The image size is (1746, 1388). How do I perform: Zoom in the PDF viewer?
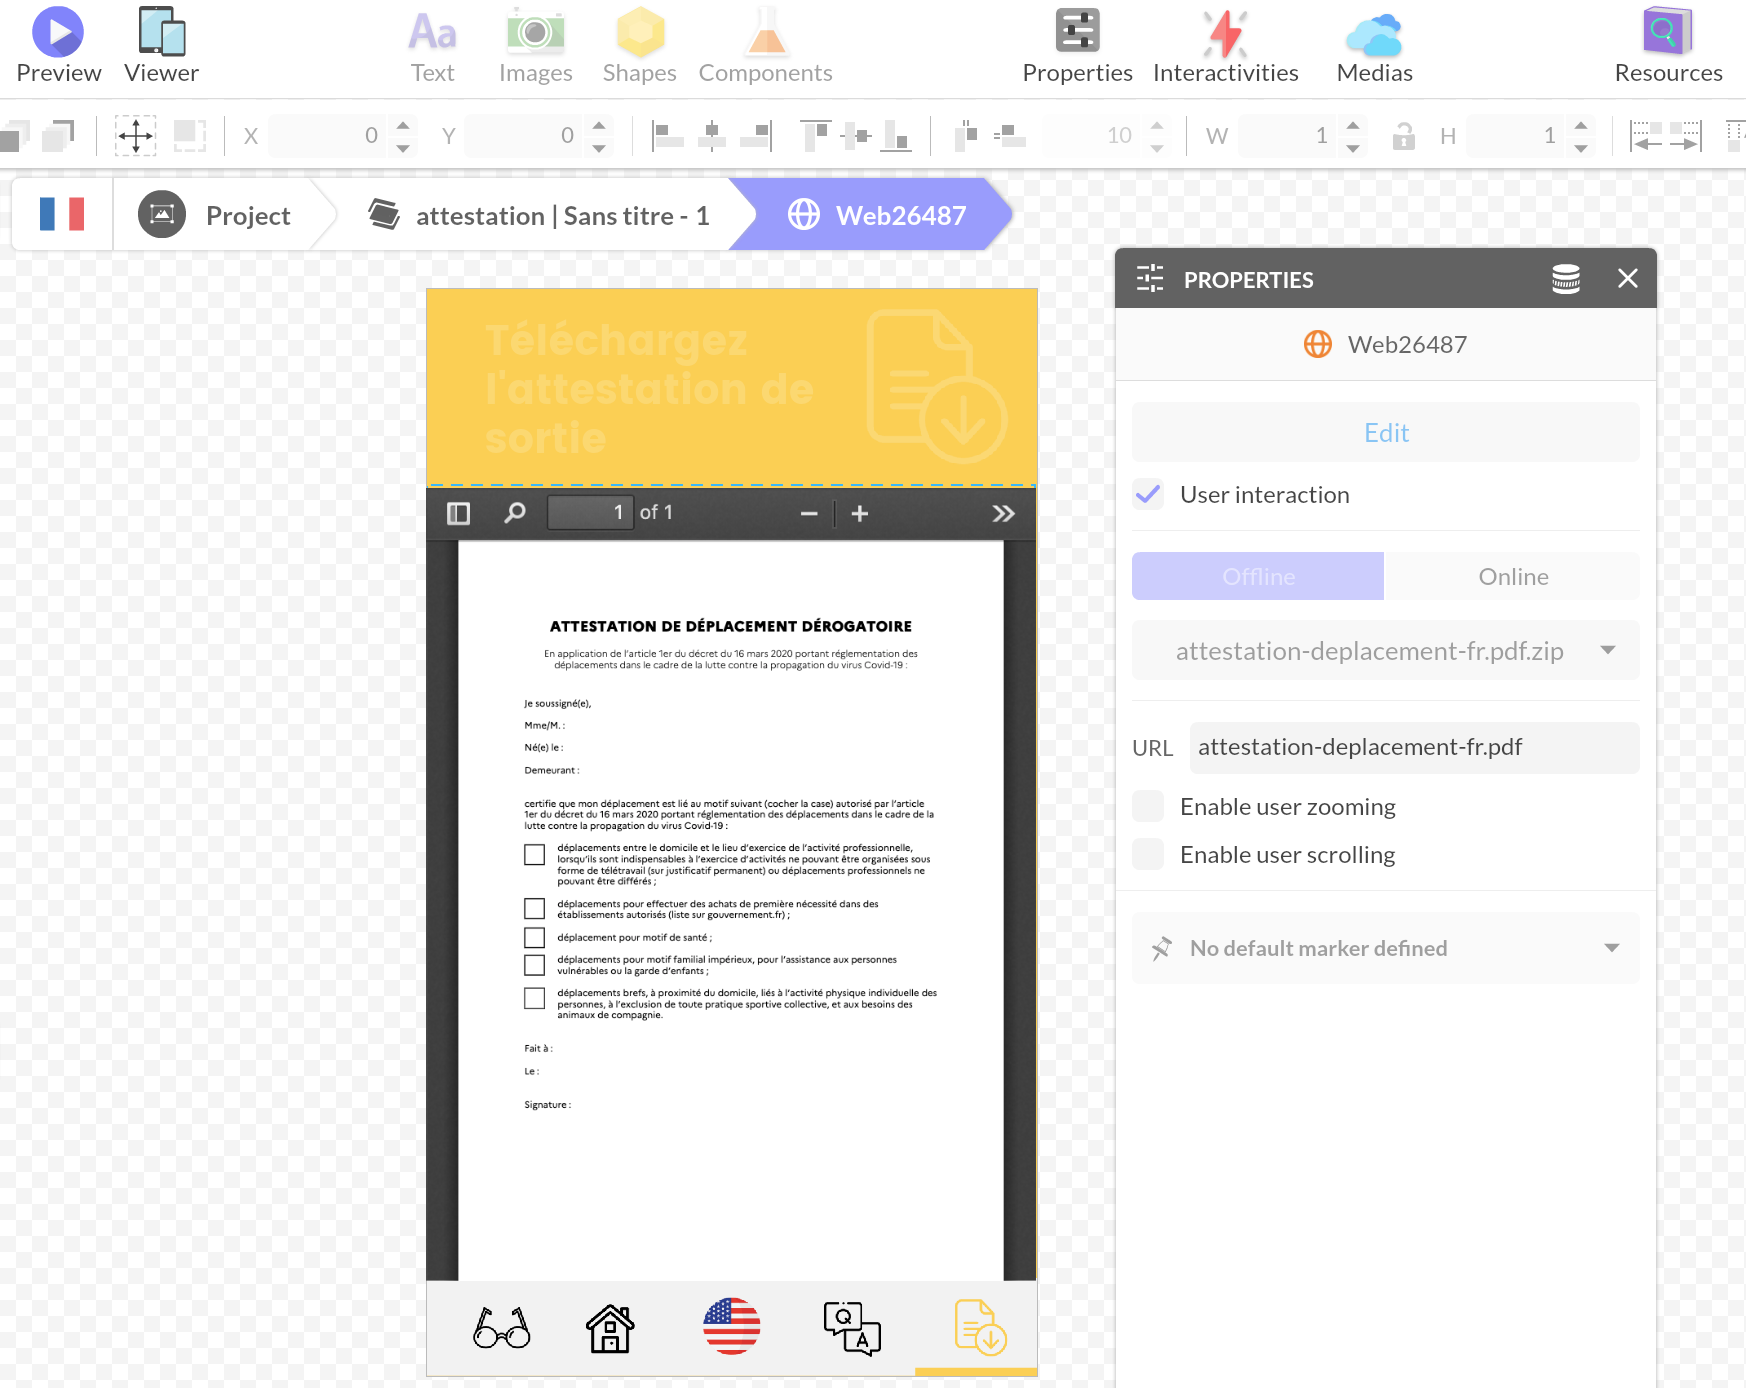click(x=860, y=513)
